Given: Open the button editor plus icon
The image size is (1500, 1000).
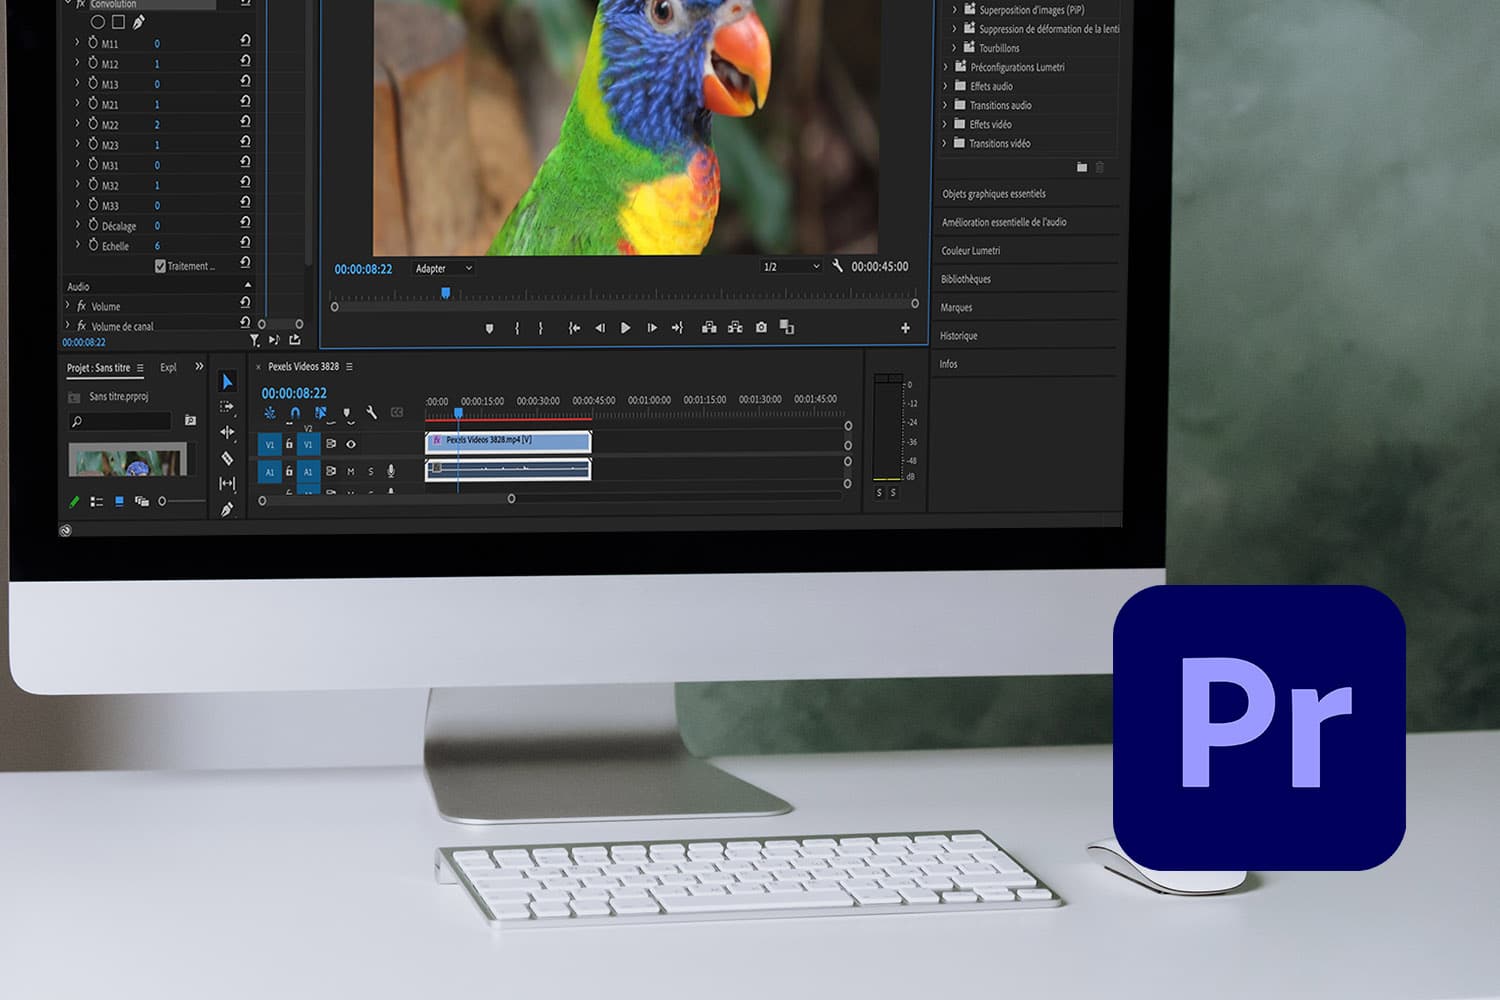Looking at the screenshot, I should coord(905,328).
